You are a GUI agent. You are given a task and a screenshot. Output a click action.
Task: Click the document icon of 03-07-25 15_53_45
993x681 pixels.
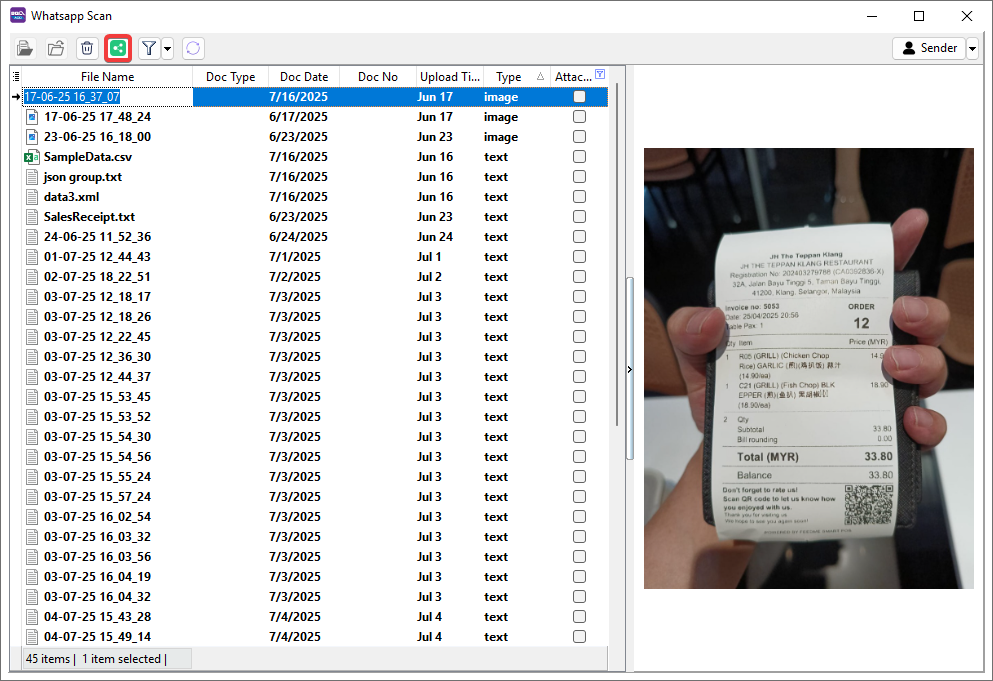32,397
